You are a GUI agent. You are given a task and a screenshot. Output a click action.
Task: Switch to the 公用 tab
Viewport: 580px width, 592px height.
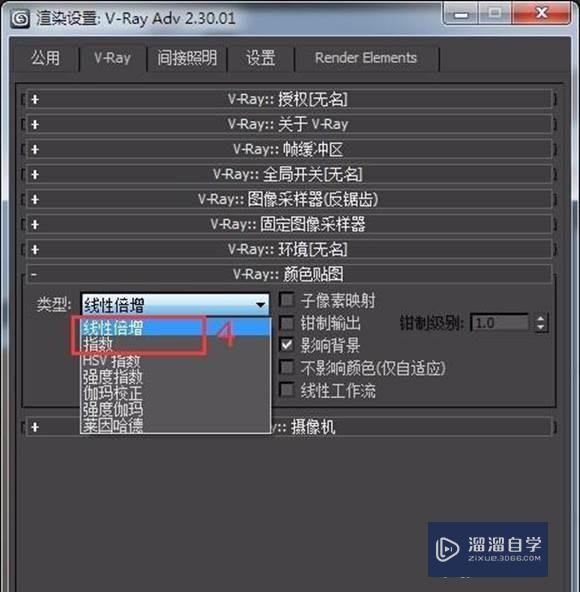coord(45,58)
